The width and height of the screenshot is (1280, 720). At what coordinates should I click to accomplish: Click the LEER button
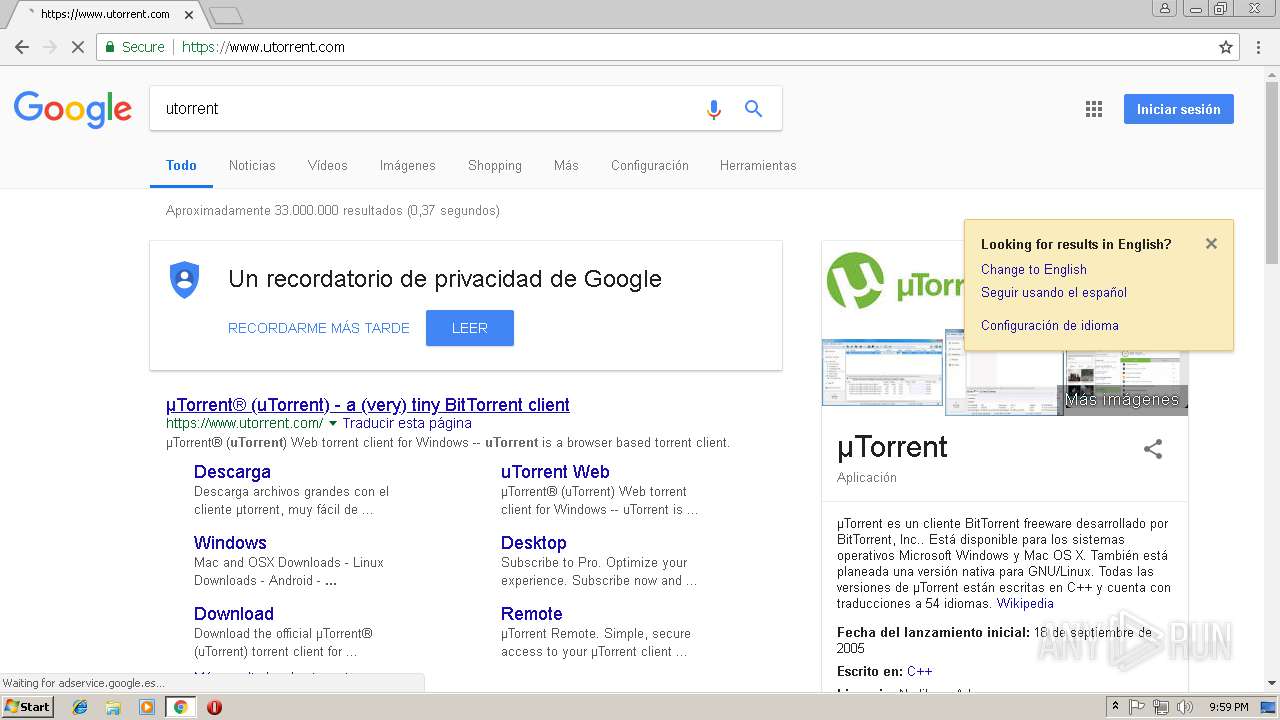click(x=470, y=328)
